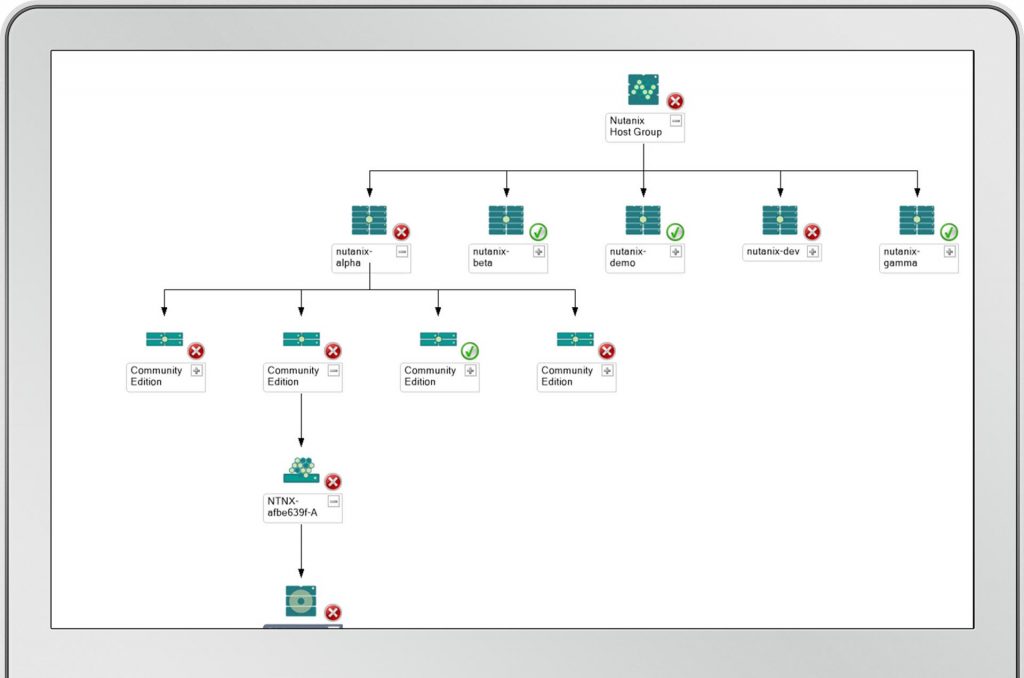Click the "nutanix-gamma" label
Screen dimensions: 1024x678
tap(901, 257)
